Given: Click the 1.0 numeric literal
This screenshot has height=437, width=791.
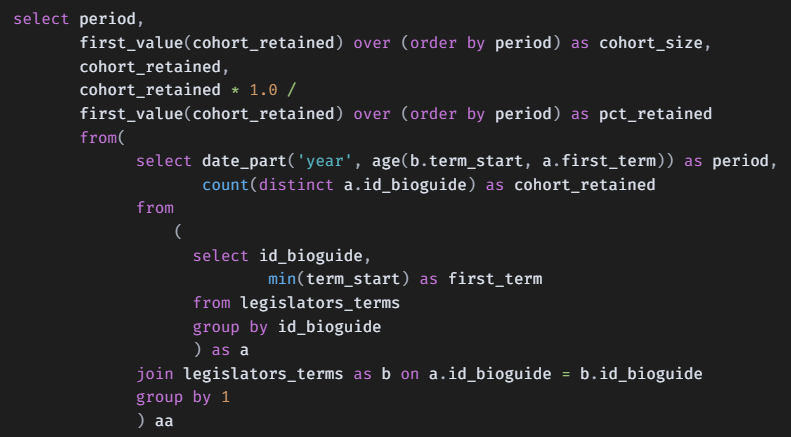Looking at the screenshot, I should [x=263, y=91].
